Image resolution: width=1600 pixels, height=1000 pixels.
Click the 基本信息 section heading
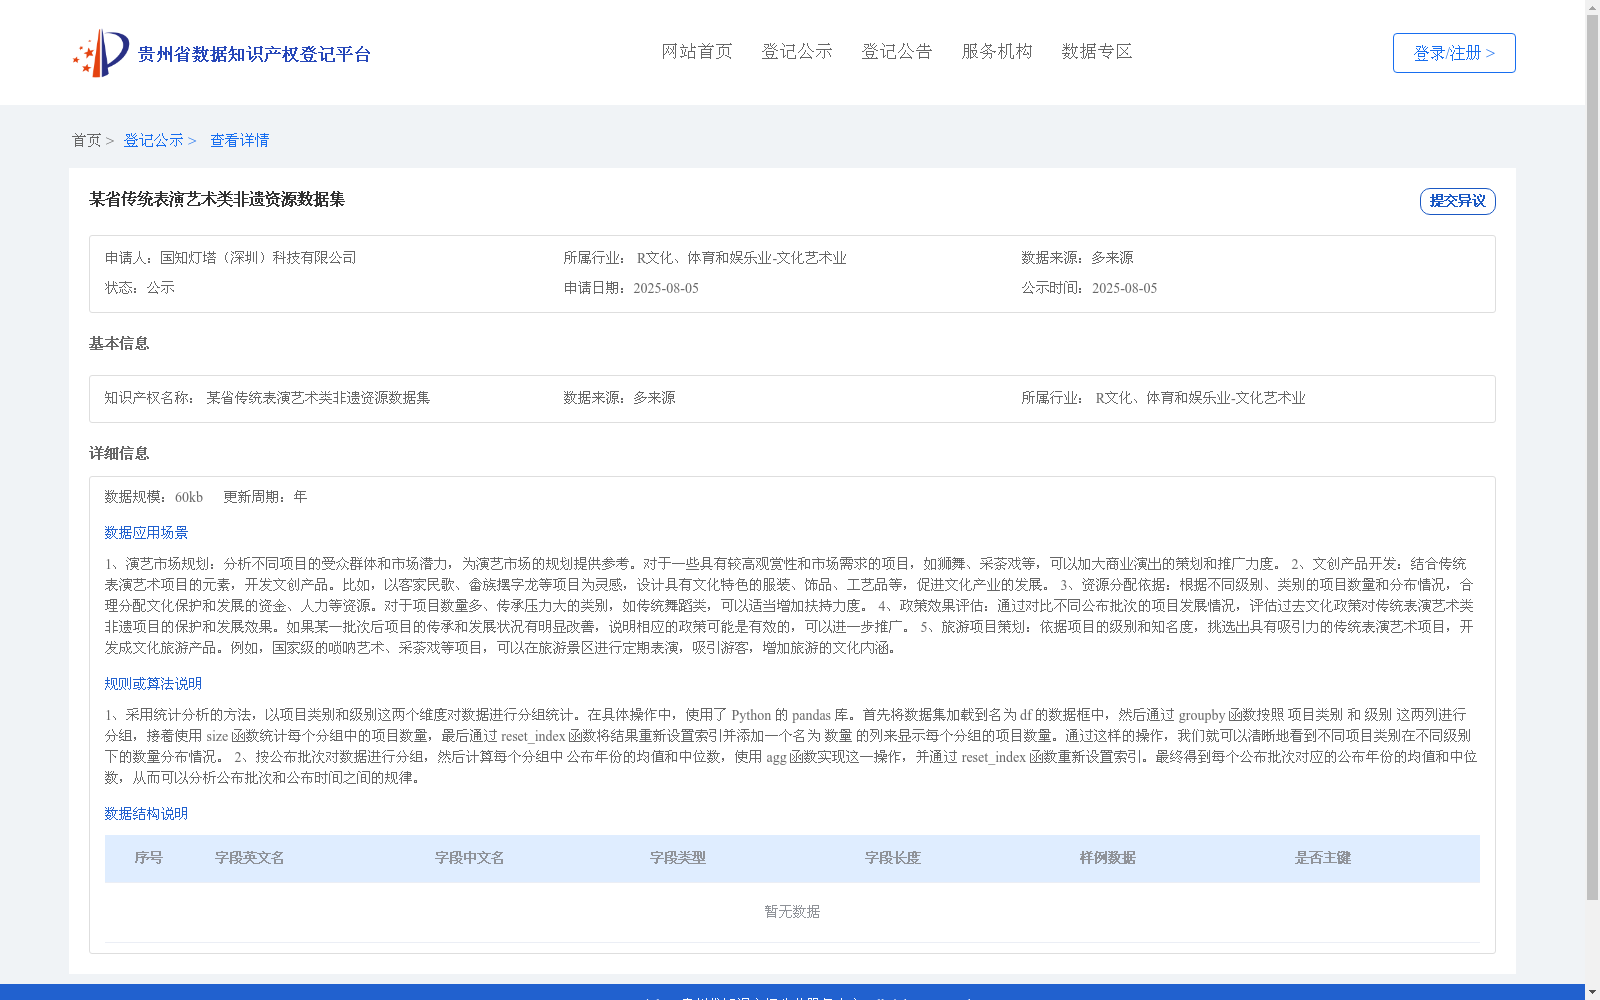(x=119, y=343)
